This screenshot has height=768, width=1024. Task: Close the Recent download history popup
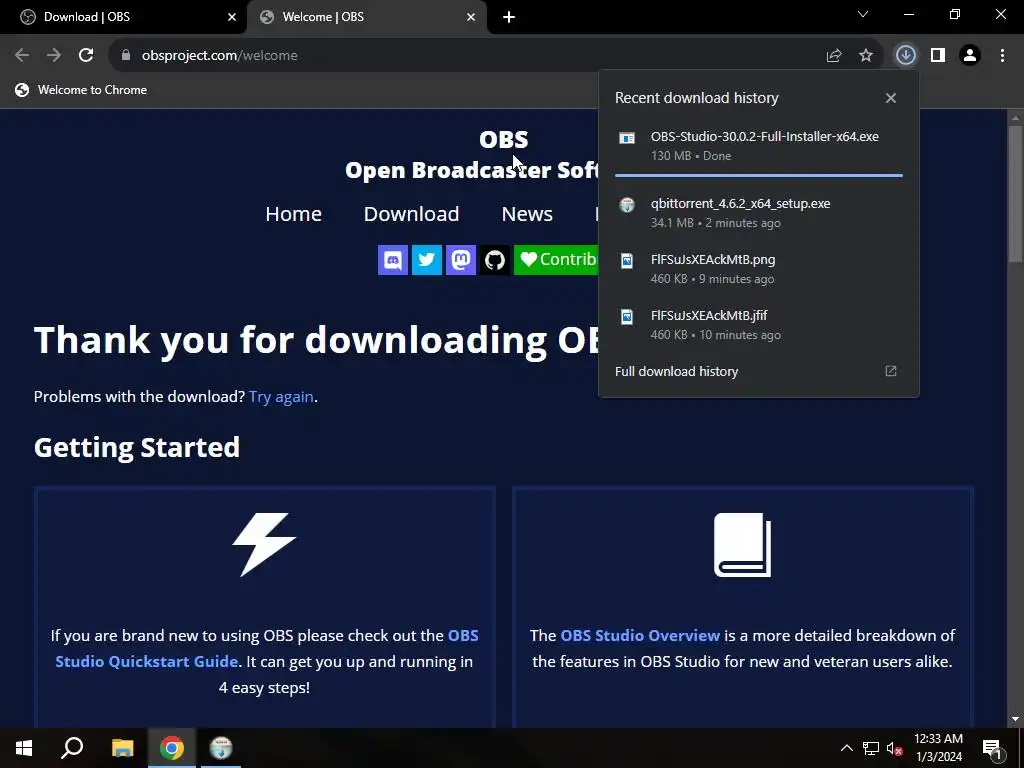(x=891, y=98)
